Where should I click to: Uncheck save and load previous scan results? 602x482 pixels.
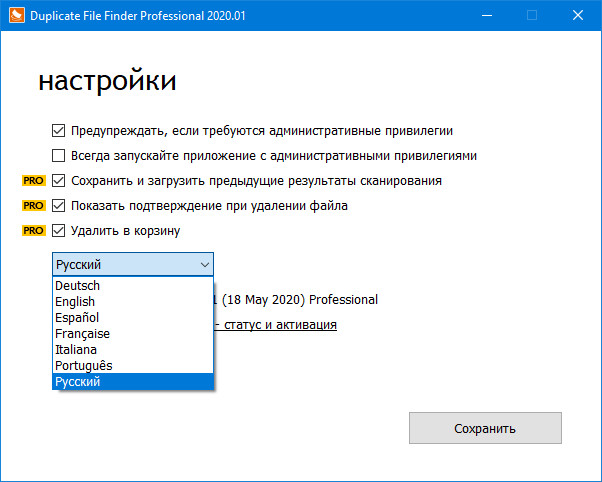coord(58,181)
